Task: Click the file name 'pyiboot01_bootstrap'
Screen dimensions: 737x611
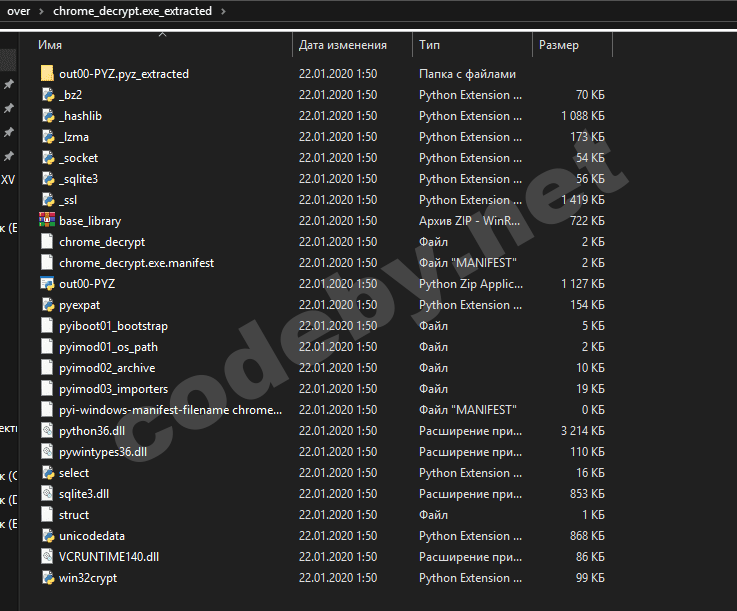Action: point(113,326)
